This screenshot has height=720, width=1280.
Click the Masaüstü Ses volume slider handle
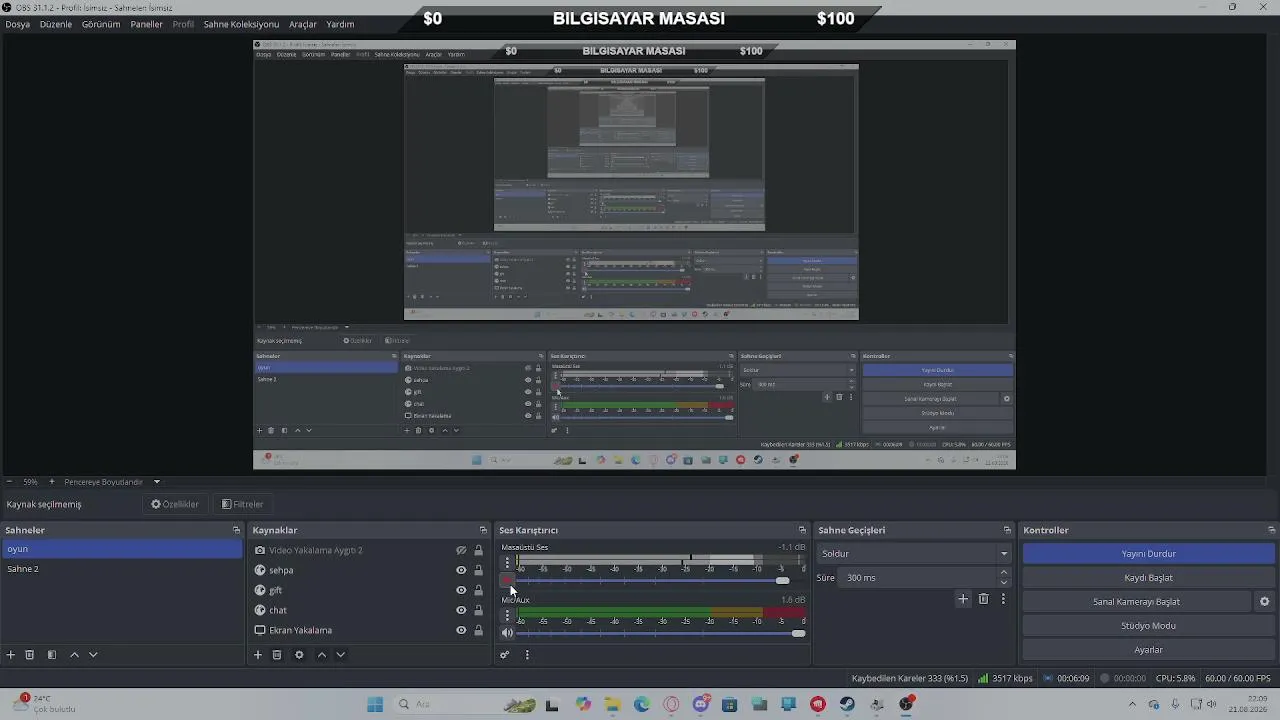(782, 581)
